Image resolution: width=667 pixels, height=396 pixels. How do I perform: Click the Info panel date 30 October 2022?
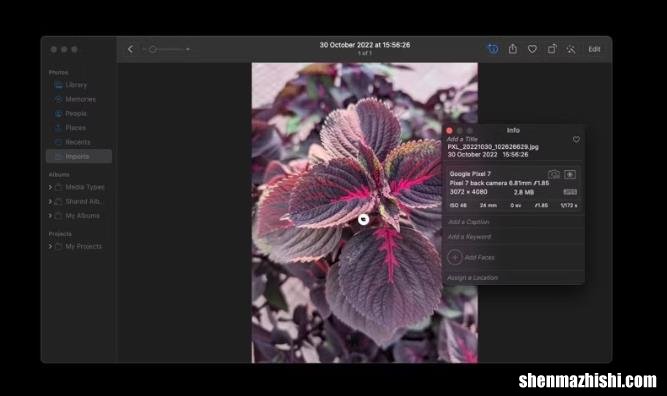point(472,155)
